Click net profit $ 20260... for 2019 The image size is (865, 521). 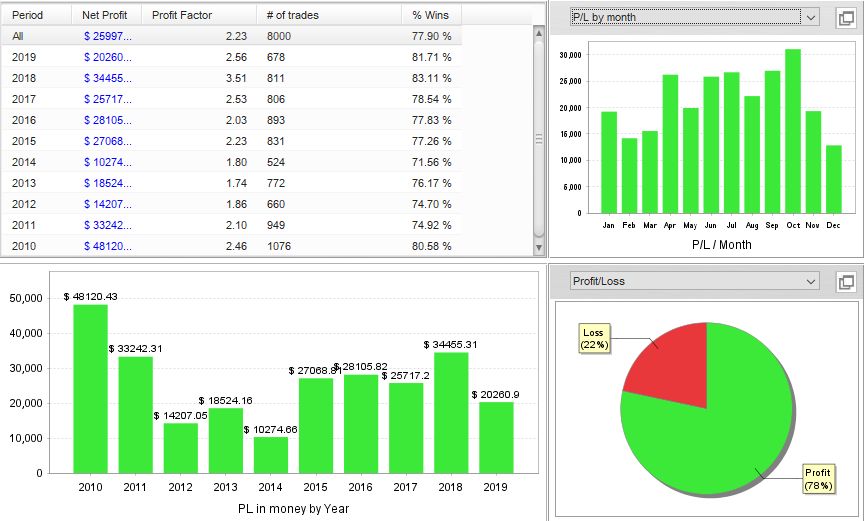coord(108,57)
